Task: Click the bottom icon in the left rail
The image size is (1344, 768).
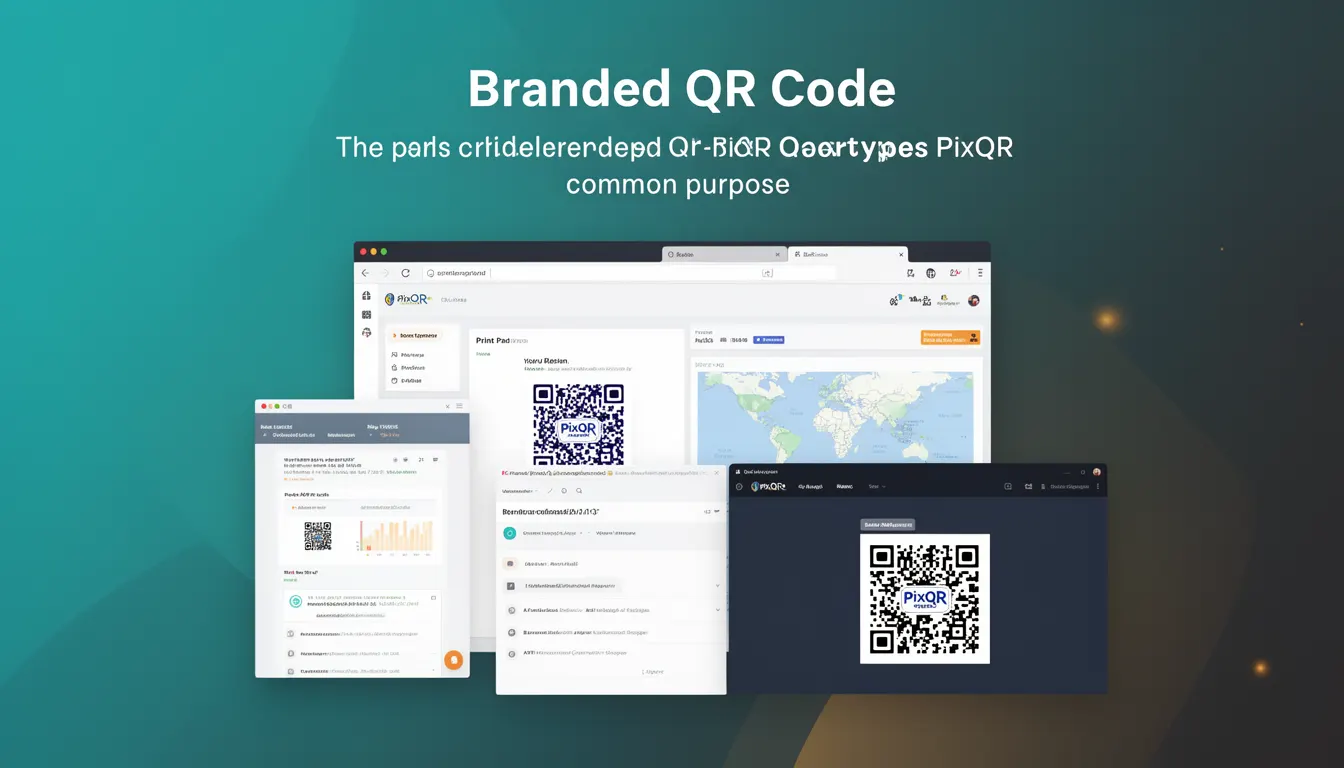Action: tap(366, 333)
